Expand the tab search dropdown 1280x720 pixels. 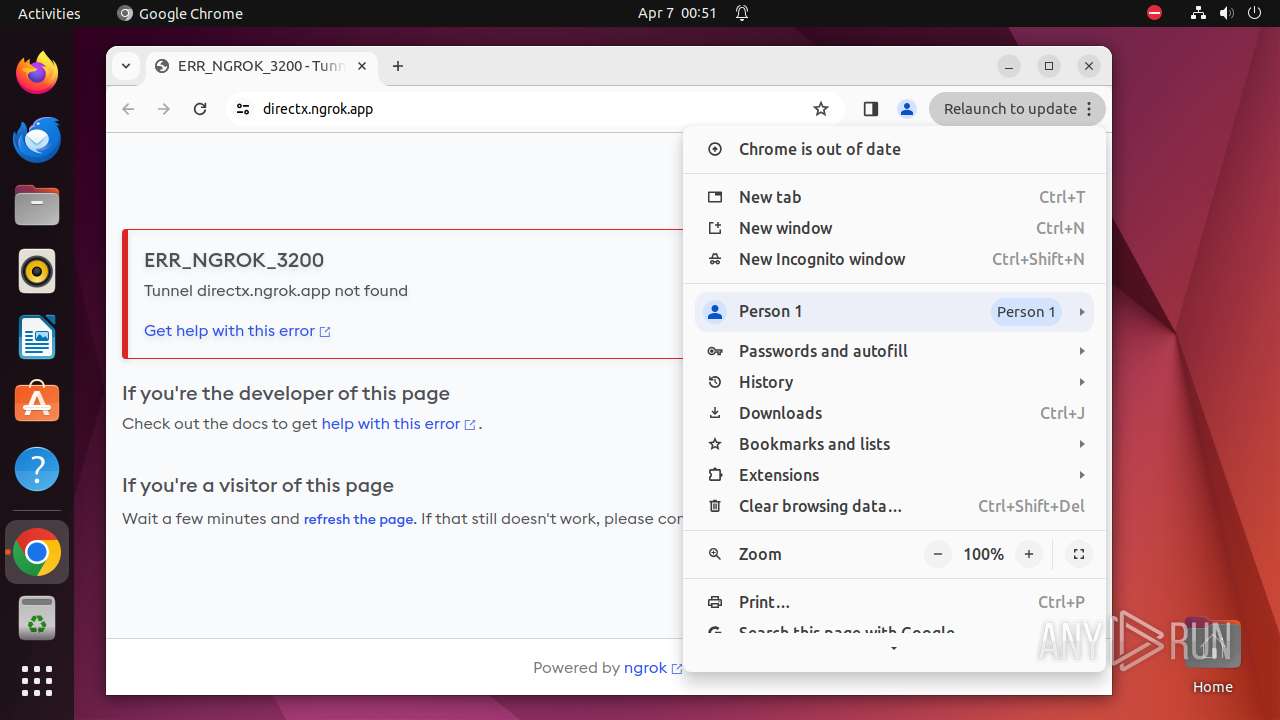126,66
